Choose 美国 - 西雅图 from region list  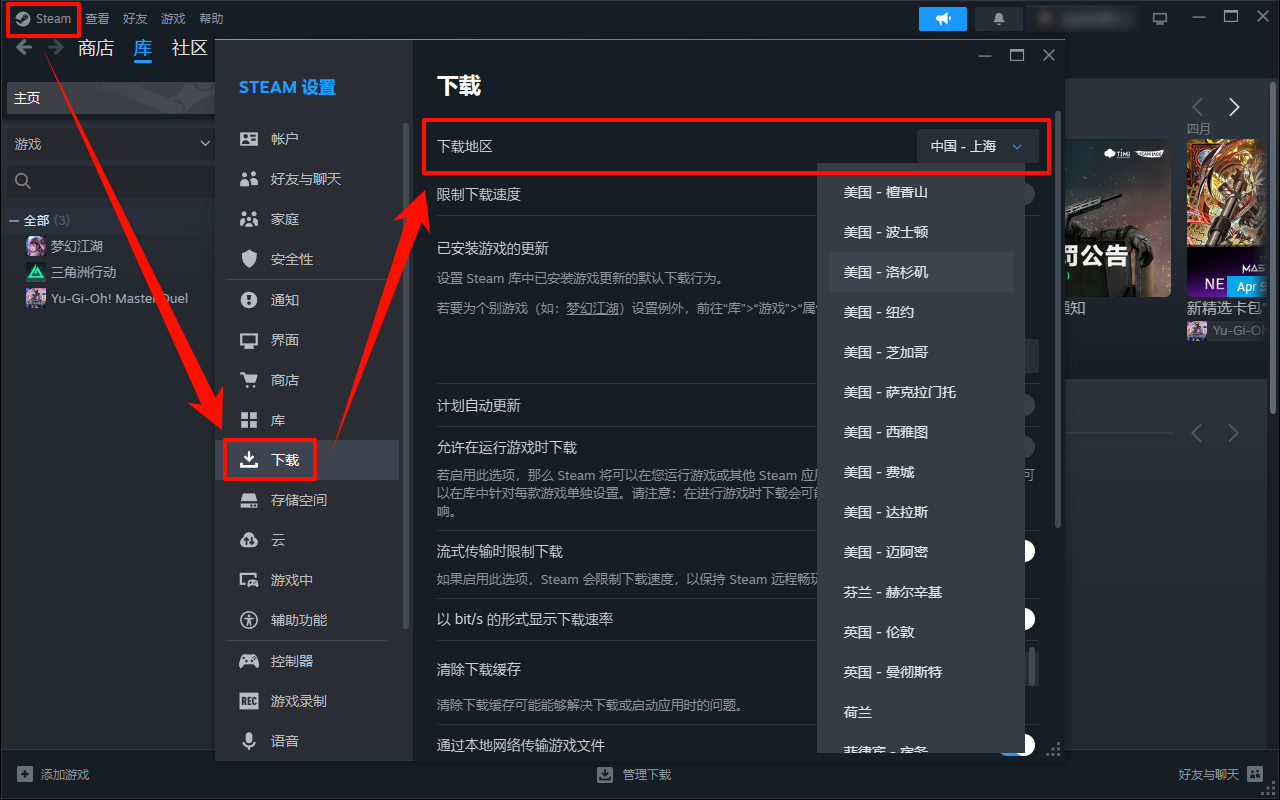click(x=921, y=432)
